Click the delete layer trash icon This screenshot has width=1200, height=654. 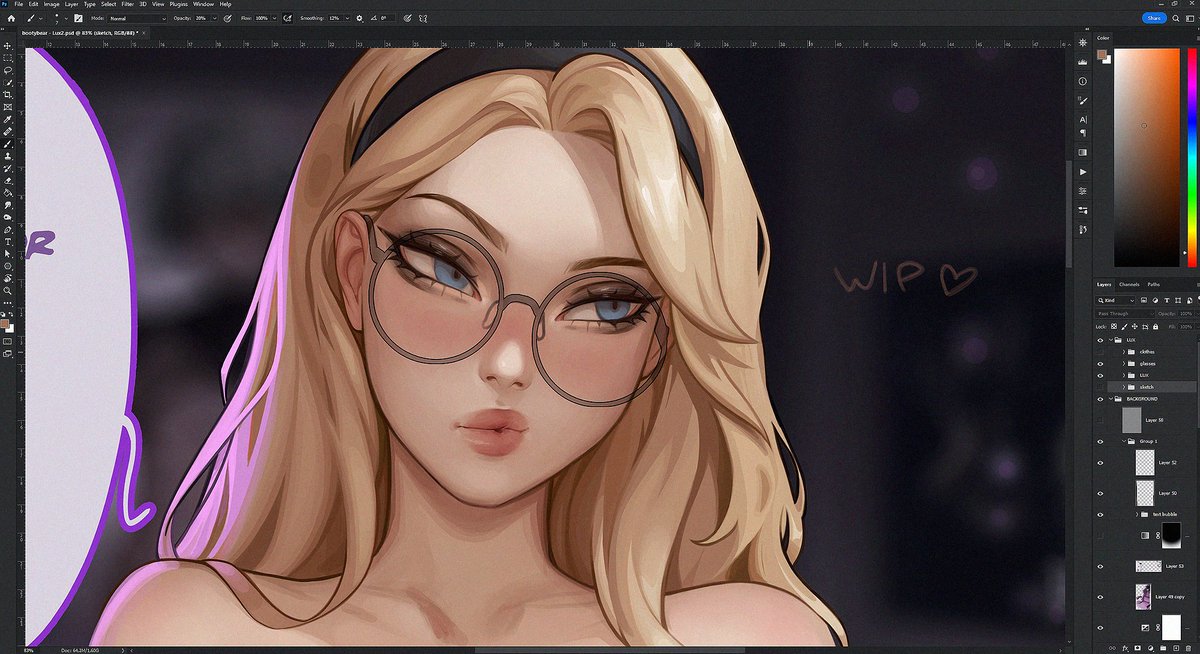[1190, 647]
